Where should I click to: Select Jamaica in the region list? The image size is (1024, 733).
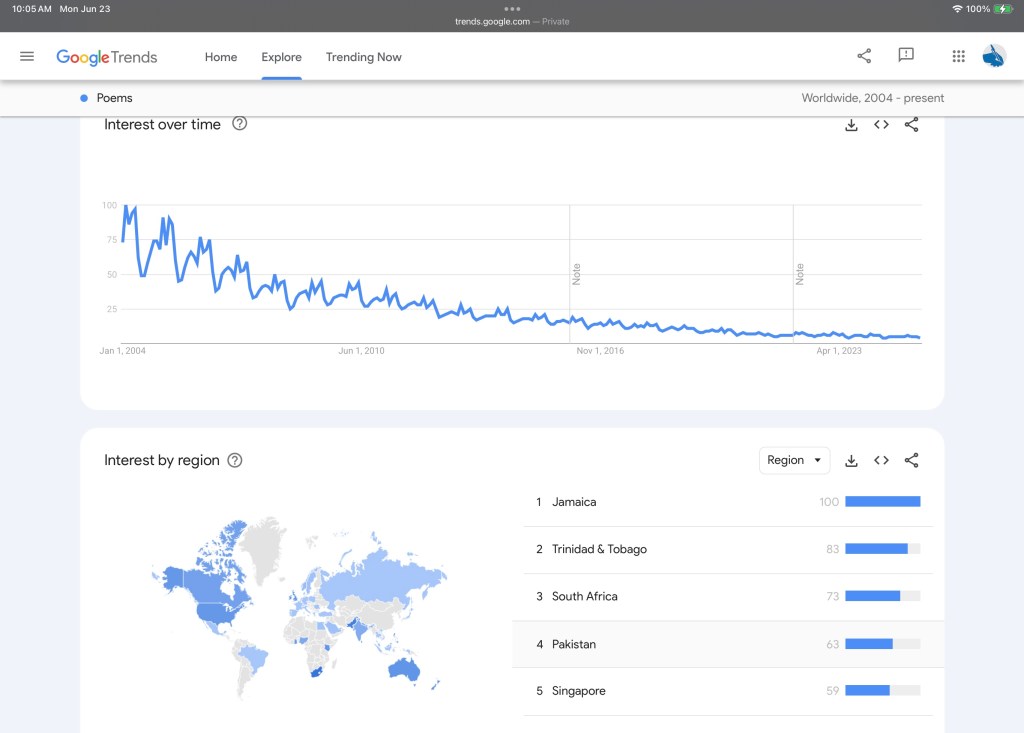tap(574, 502)
